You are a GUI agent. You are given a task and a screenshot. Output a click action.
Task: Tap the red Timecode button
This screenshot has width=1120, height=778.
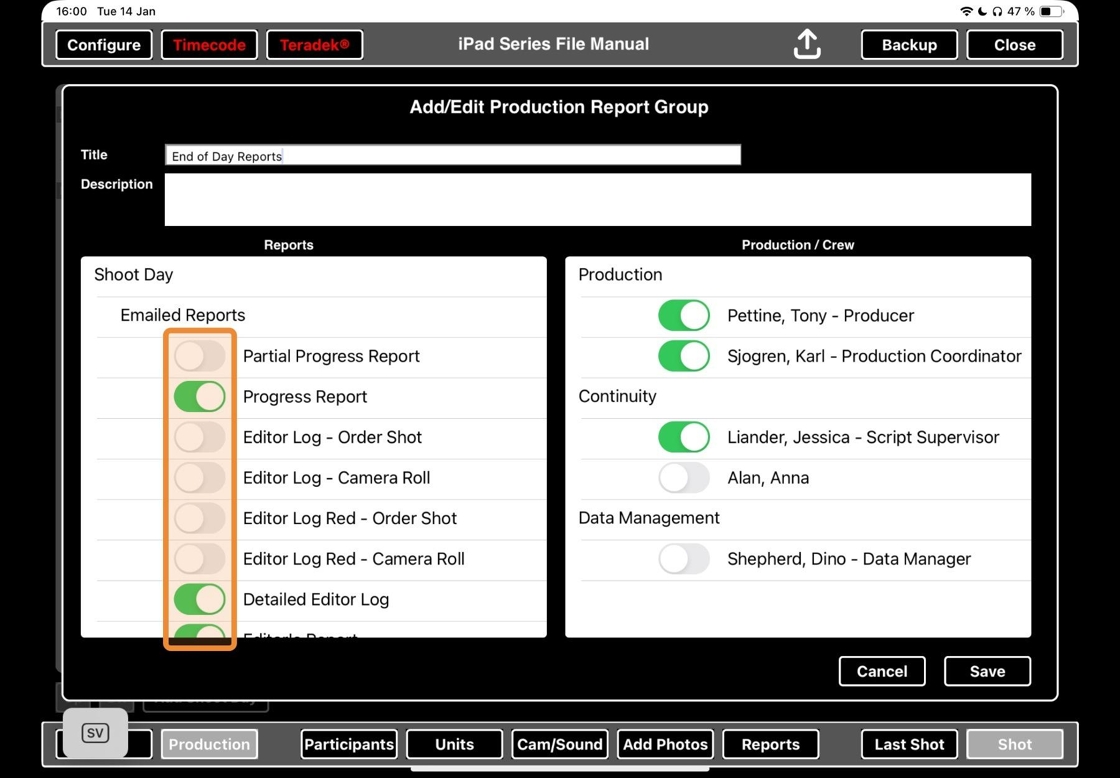pyautogui.click(x=209, y=45)
